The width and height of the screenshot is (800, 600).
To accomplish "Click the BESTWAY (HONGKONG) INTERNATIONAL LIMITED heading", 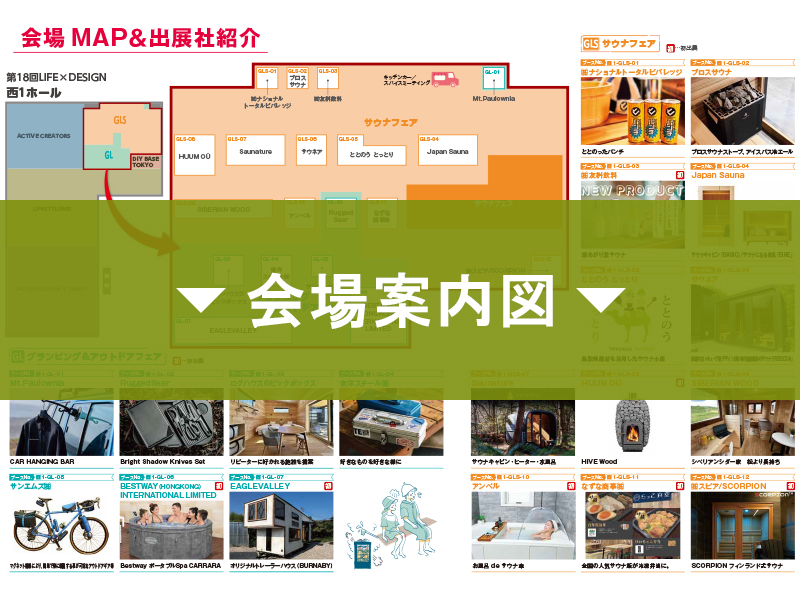I will coord(168,491).
